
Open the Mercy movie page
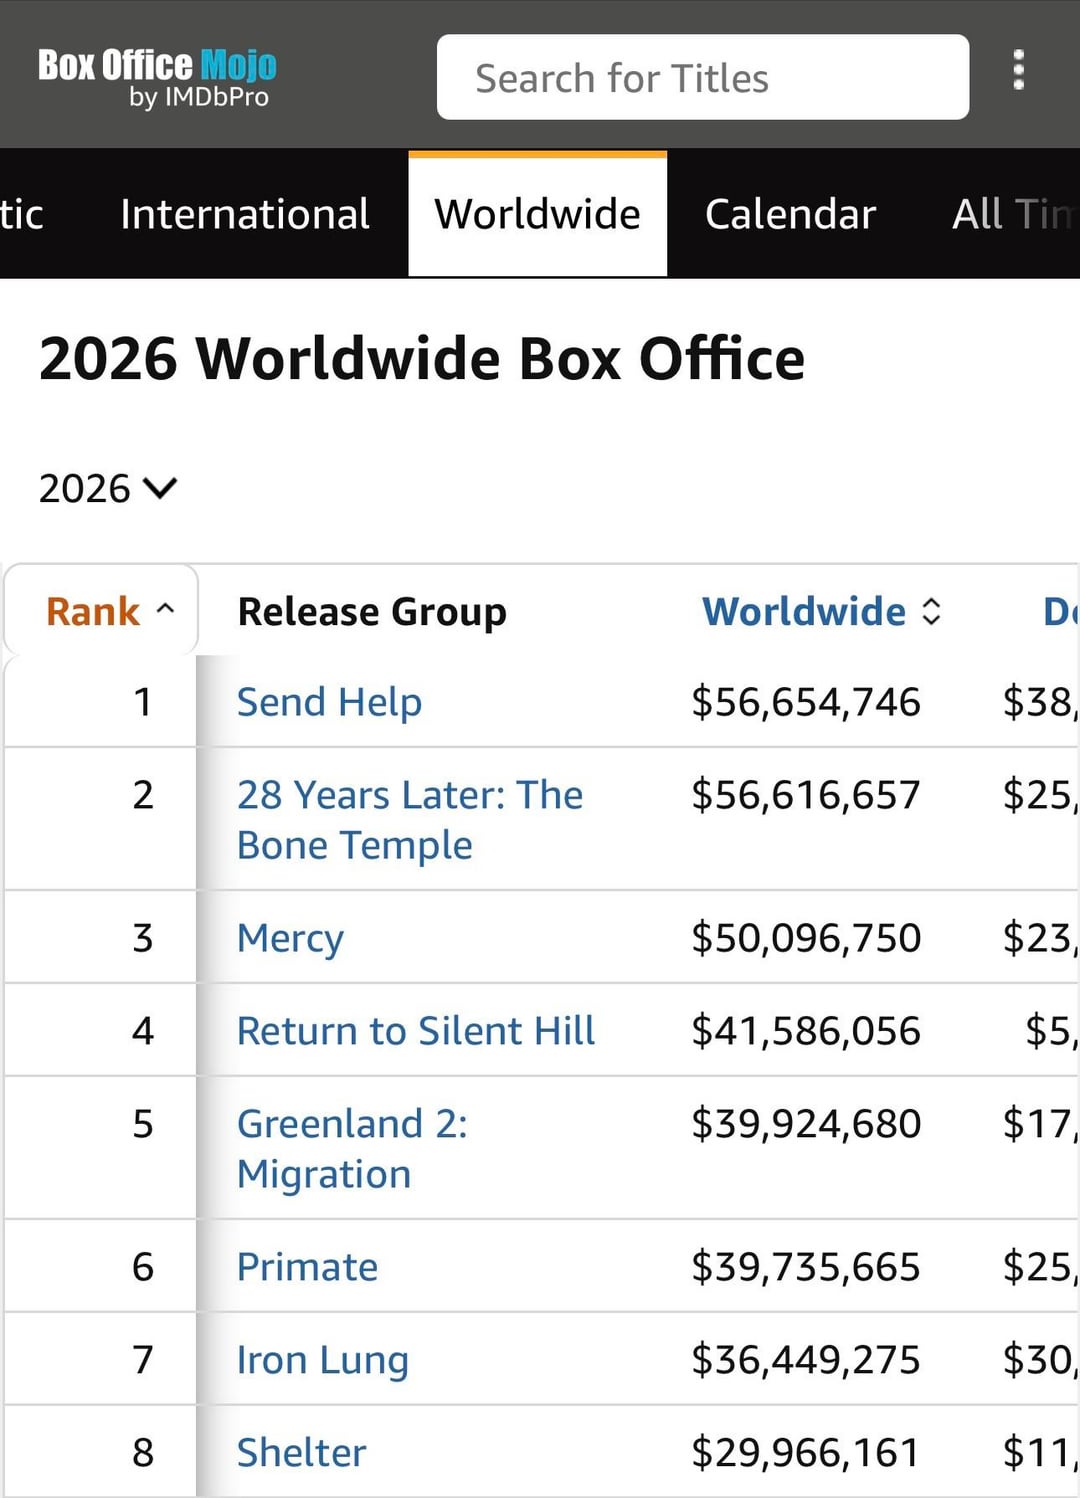(x=290, y=938)
